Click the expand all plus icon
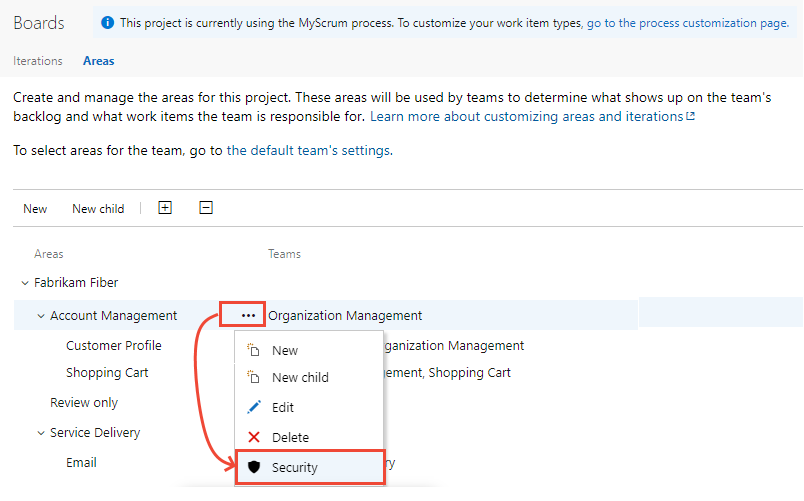Viewport: 804px width, 501px height. [165, 208]
